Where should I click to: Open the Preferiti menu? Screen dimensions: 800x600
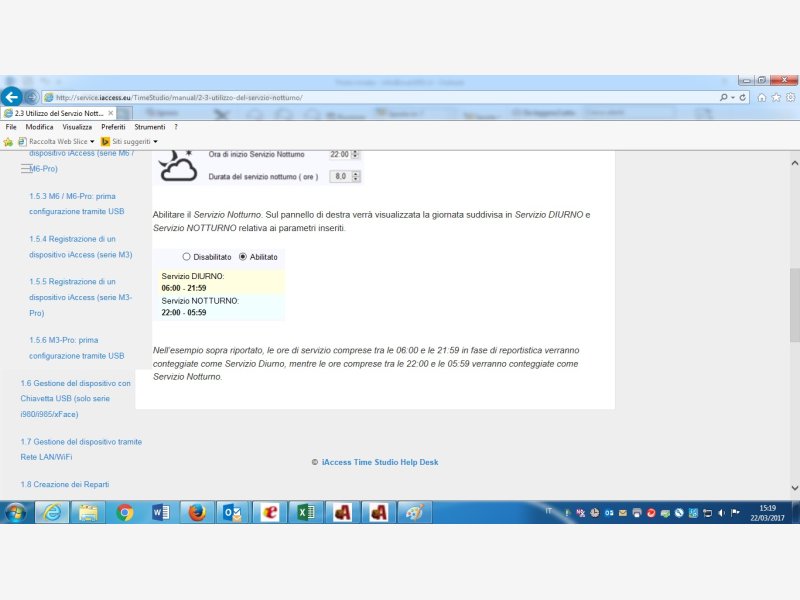point(113,127)
